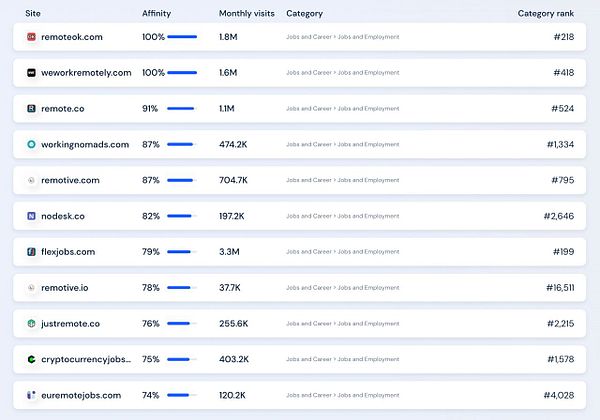This screenshot has height=420, width=600.
Task: Select the 704.7K monthly visits value
Action: point(233,180)
